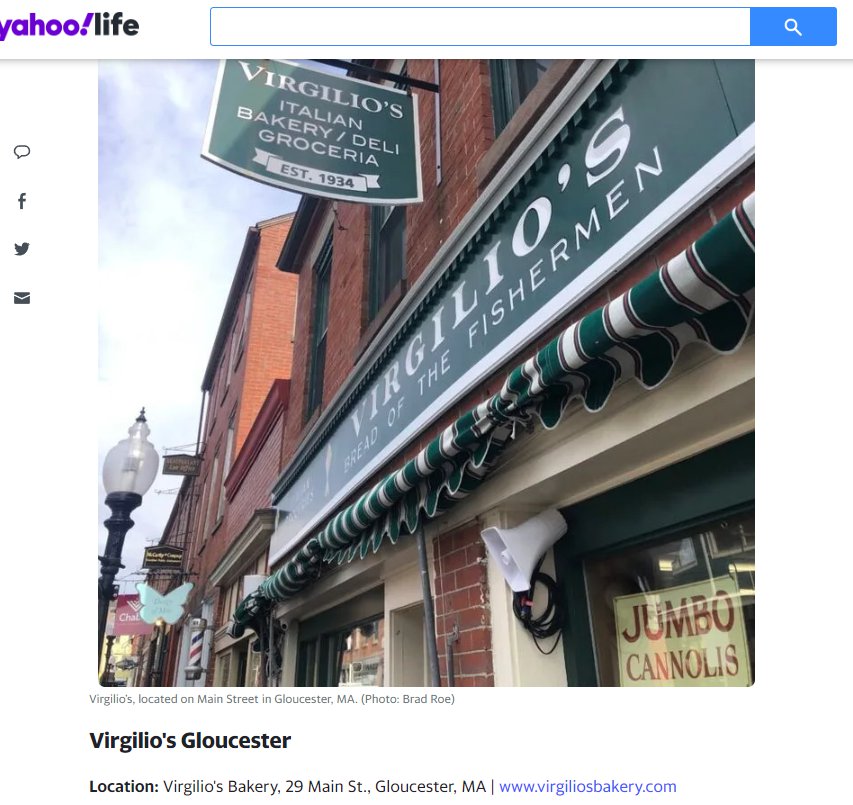Click the white street lamp globe

[x=130, y=456]
